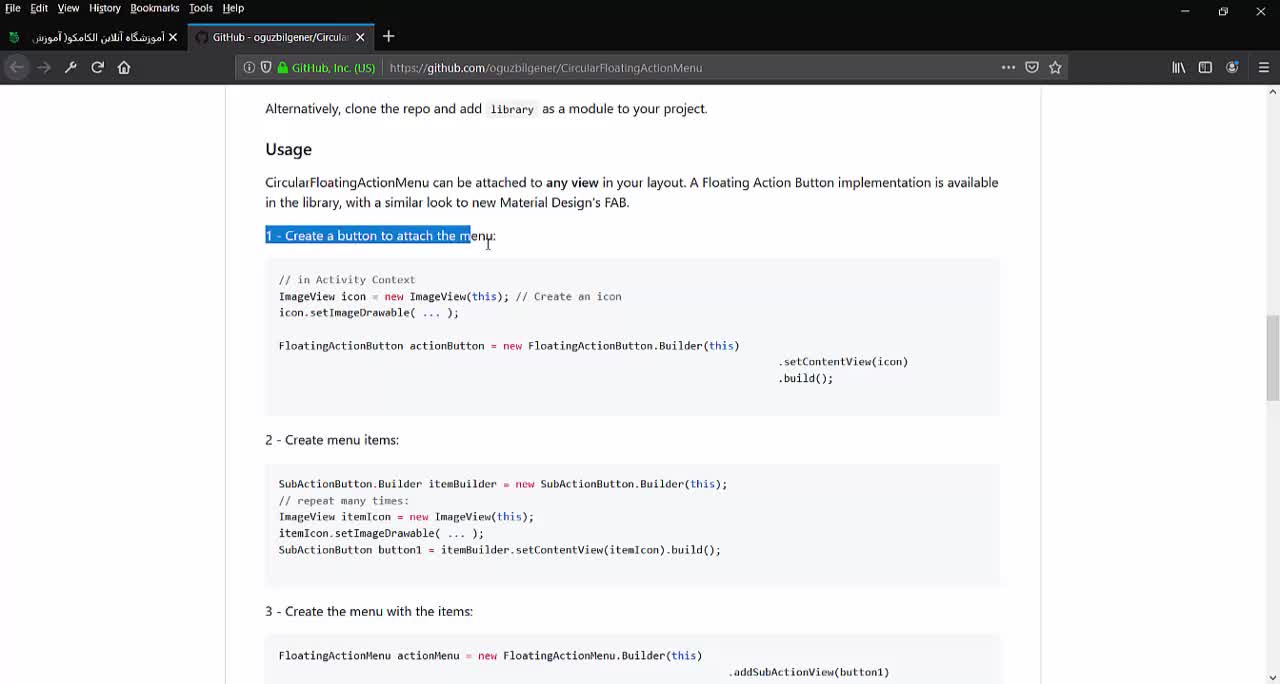This screenshot has width=1280, height=684.
Task: Open the Firefox hamburger menu
Action: tap(1263, 67)
